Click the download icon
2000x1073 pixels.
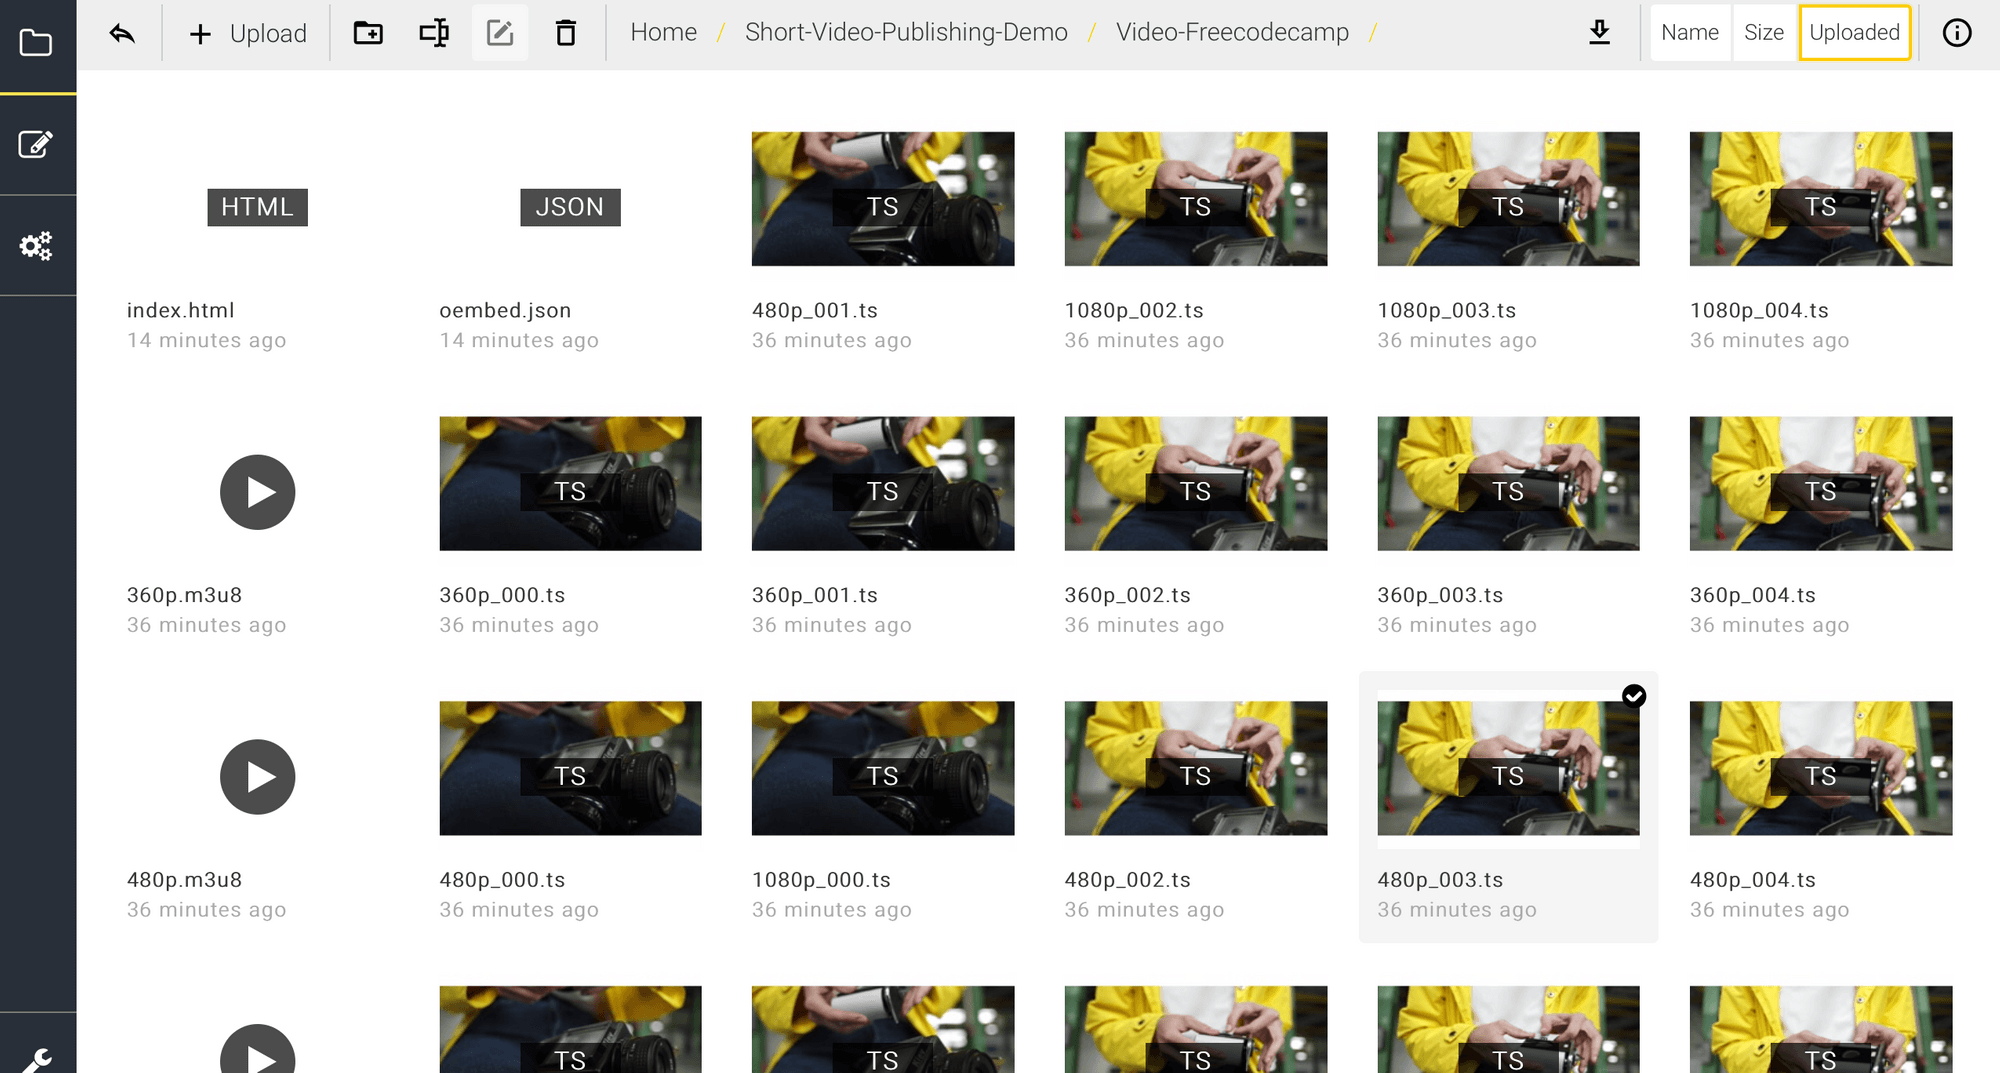click(1599, 33)
